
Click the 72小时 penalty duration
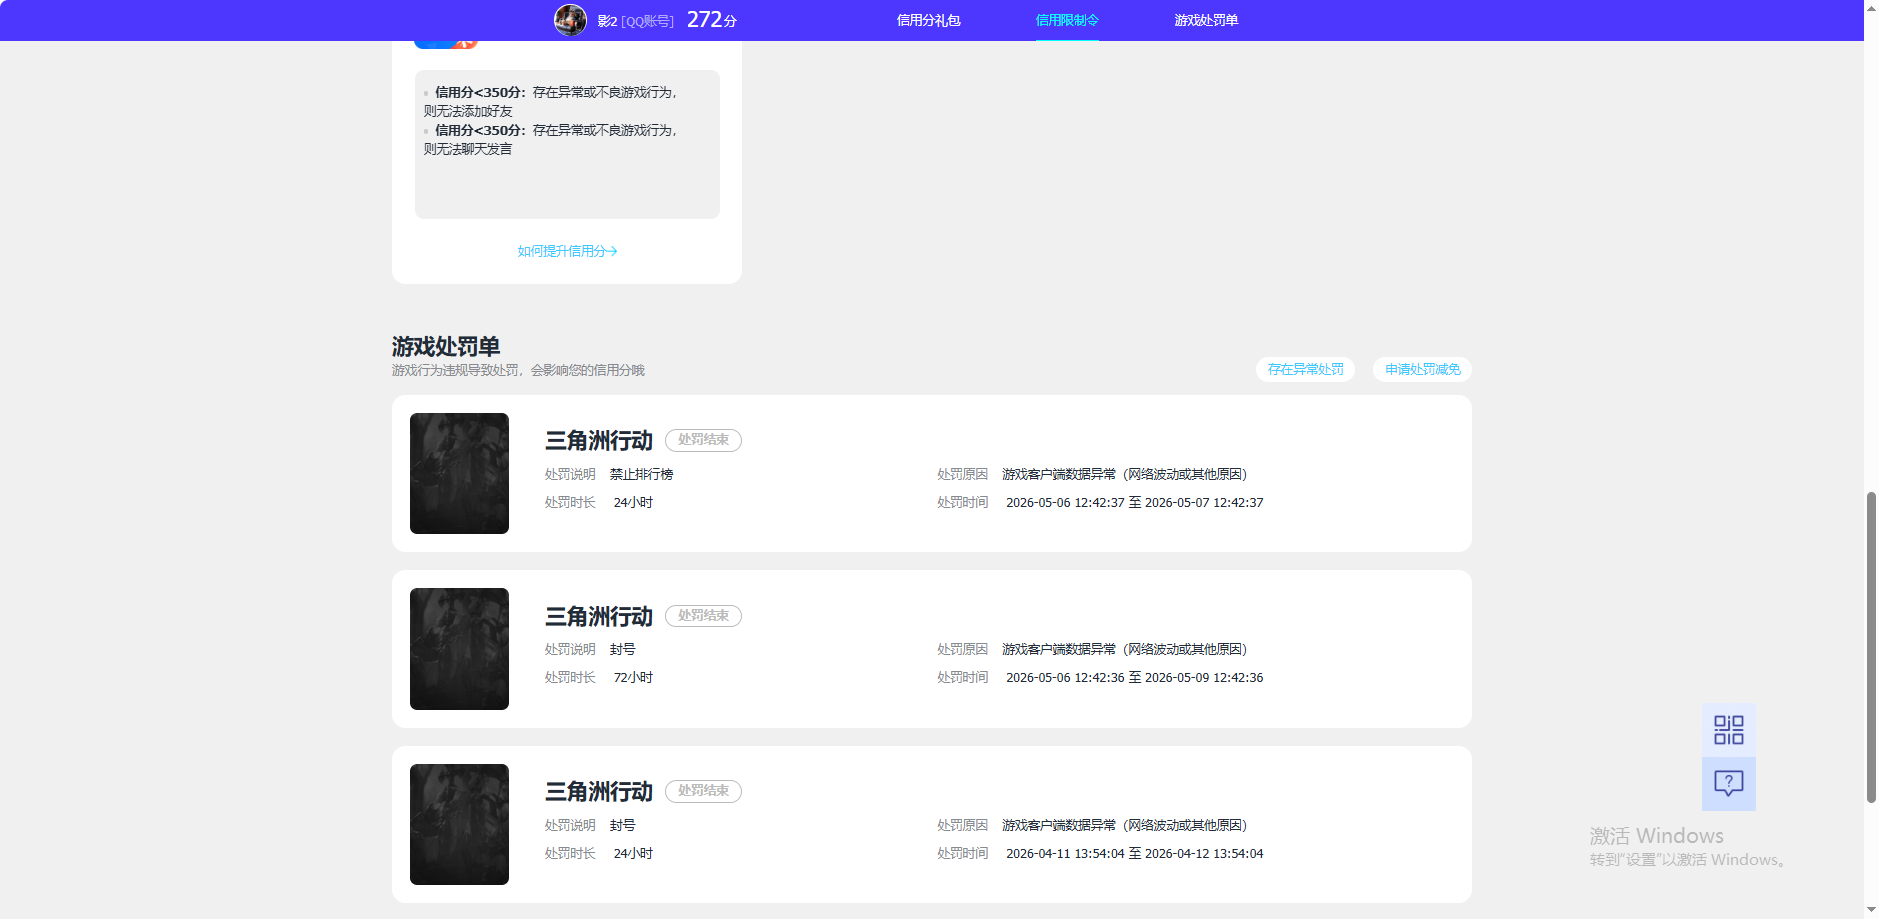pos(633,678)
